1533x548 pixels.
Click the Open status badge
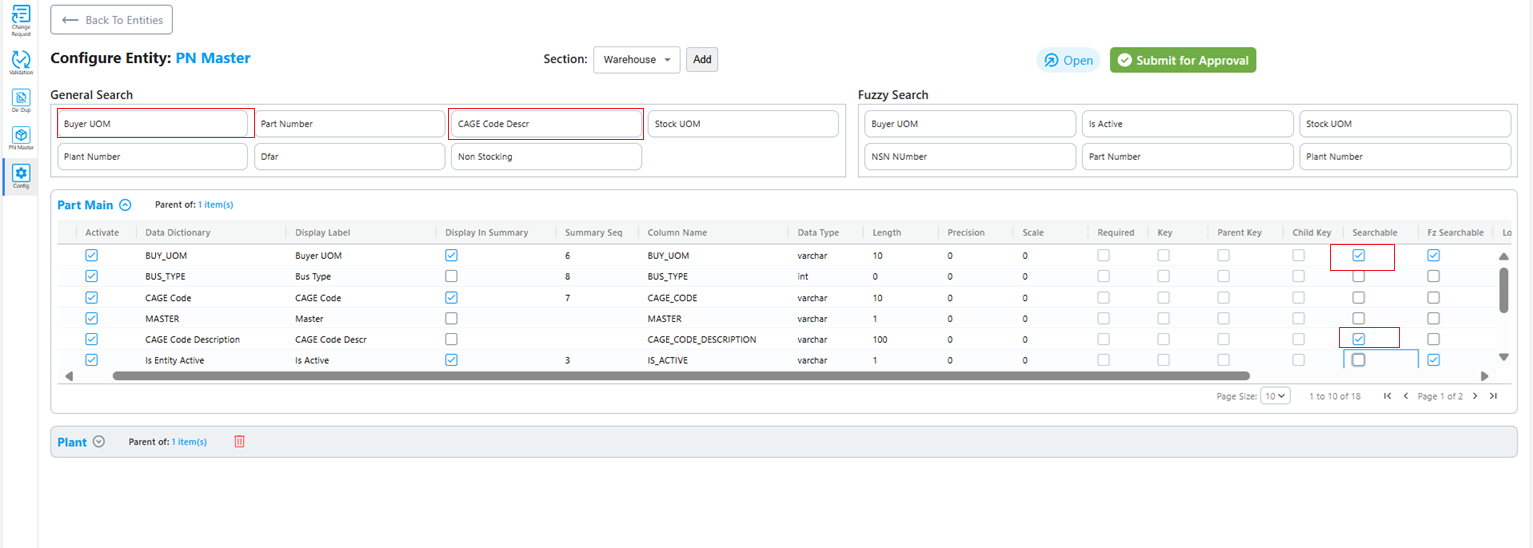pos(1068,60)
